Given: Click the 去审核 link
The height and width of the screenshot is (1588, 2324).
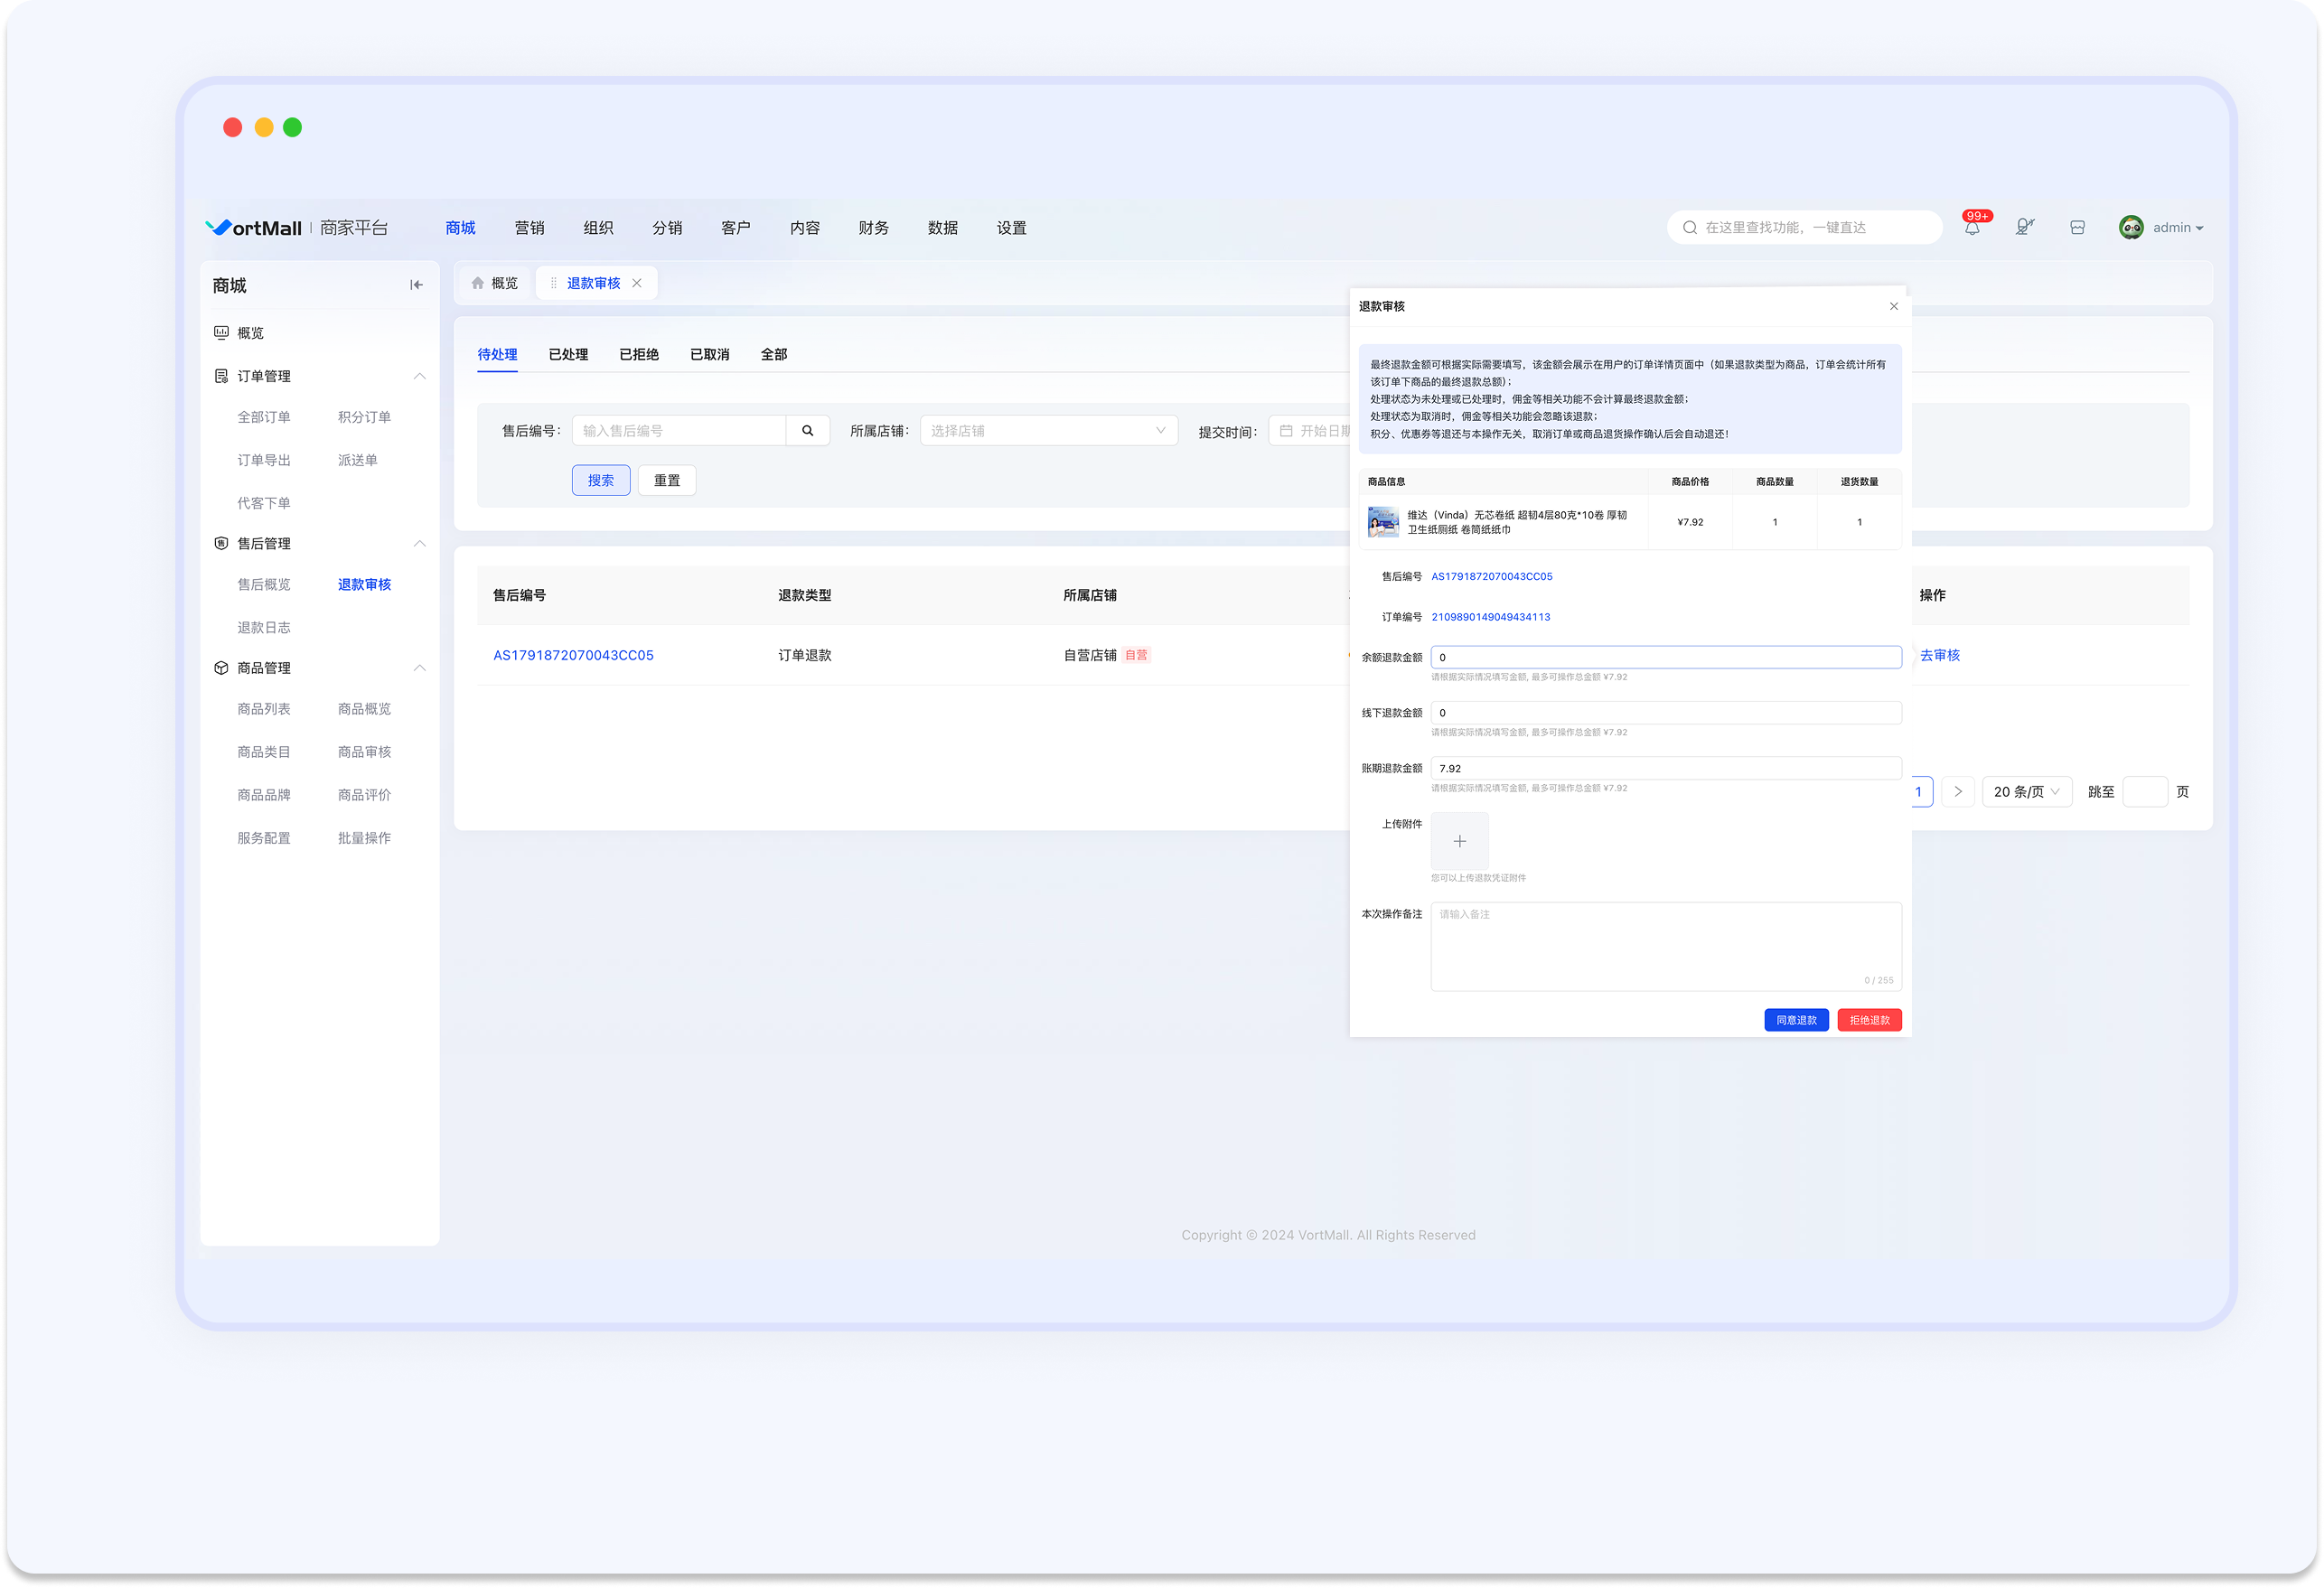Looking at the screenshot, I should [x=1939, y=655].
